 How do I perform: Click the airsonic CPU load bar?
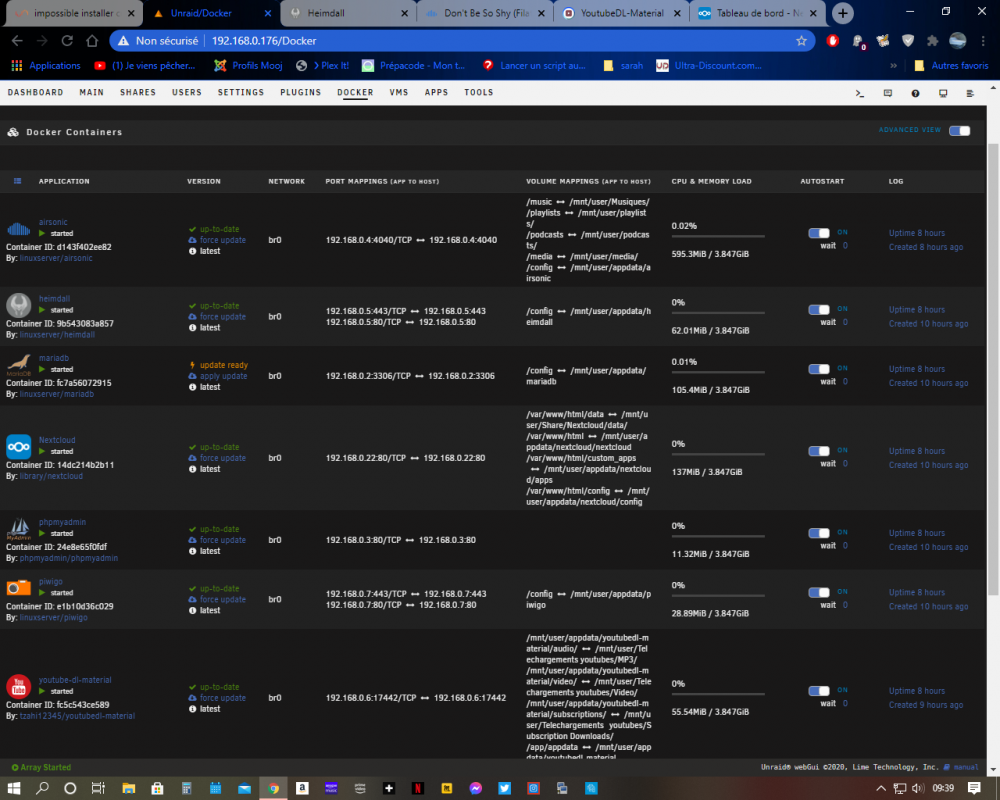point(717,237)
